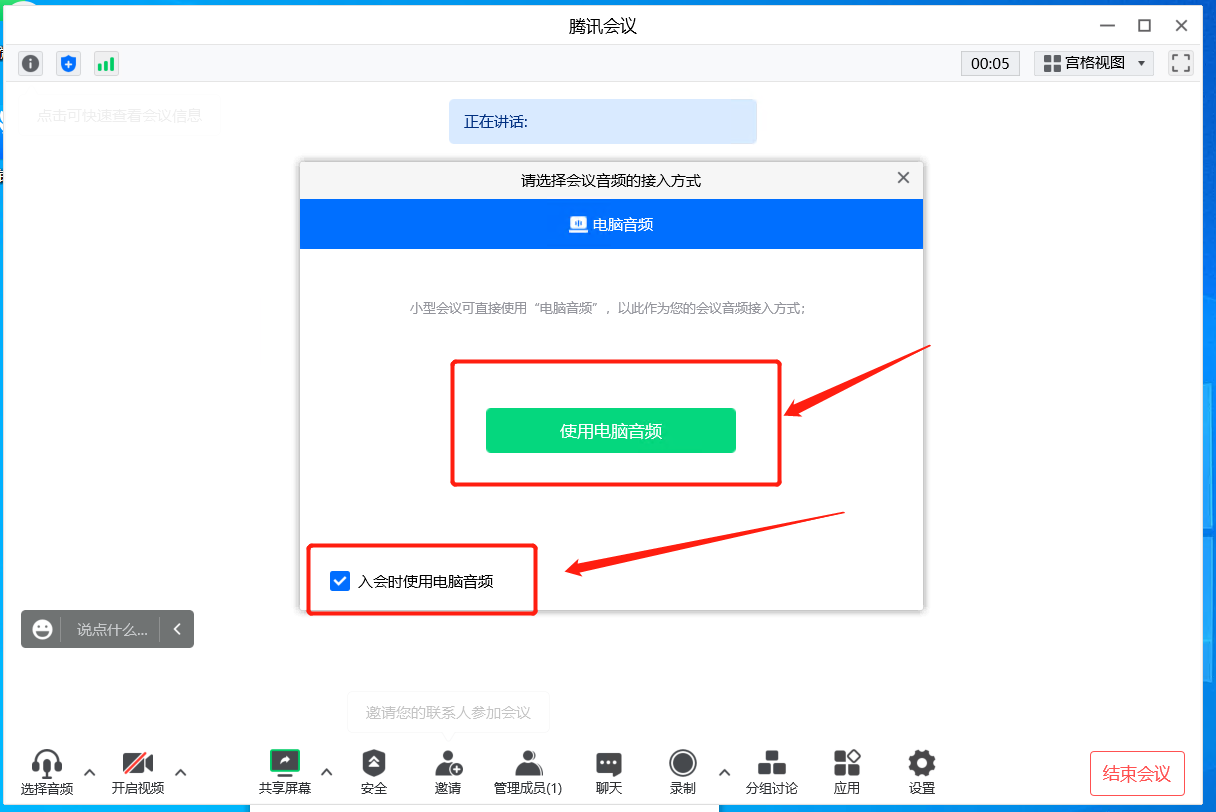Expand audio options arrow beside 选择音频
The image size is (1216, 812).
click(x=89, y=772)
